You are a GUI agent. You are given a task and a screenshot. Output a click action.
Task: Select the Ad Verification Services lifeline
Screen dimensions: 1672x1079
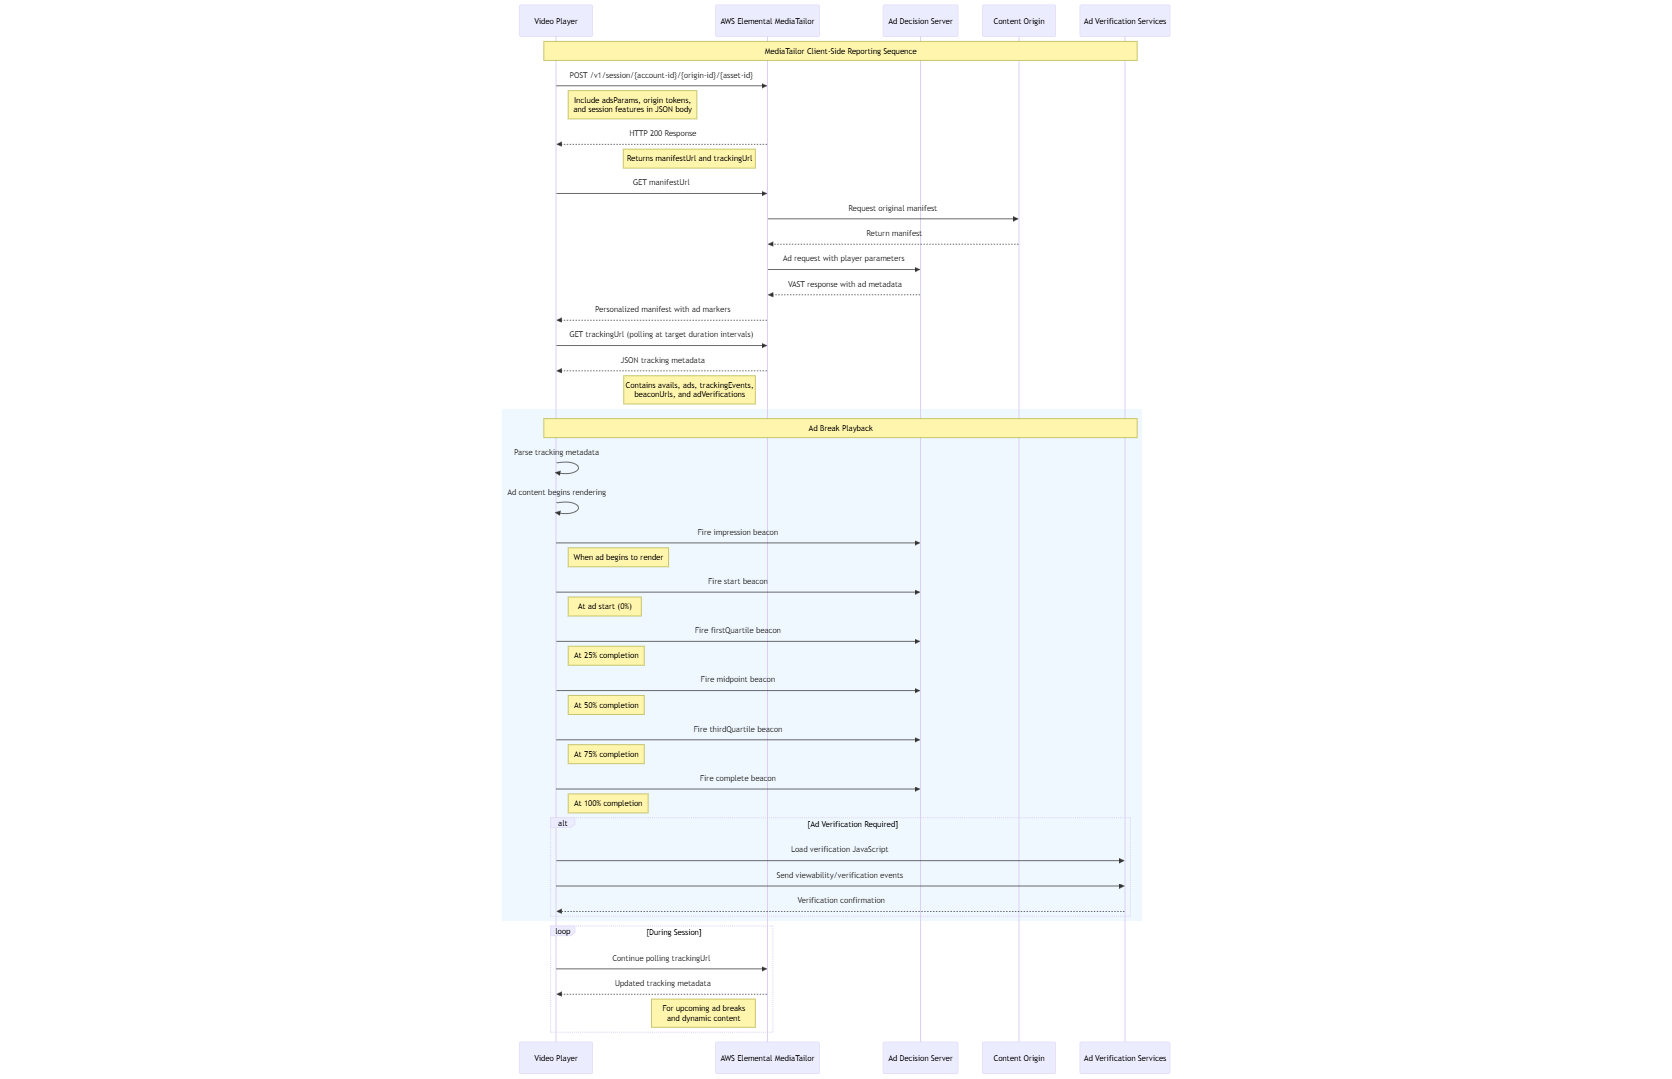pos(1124,20)
